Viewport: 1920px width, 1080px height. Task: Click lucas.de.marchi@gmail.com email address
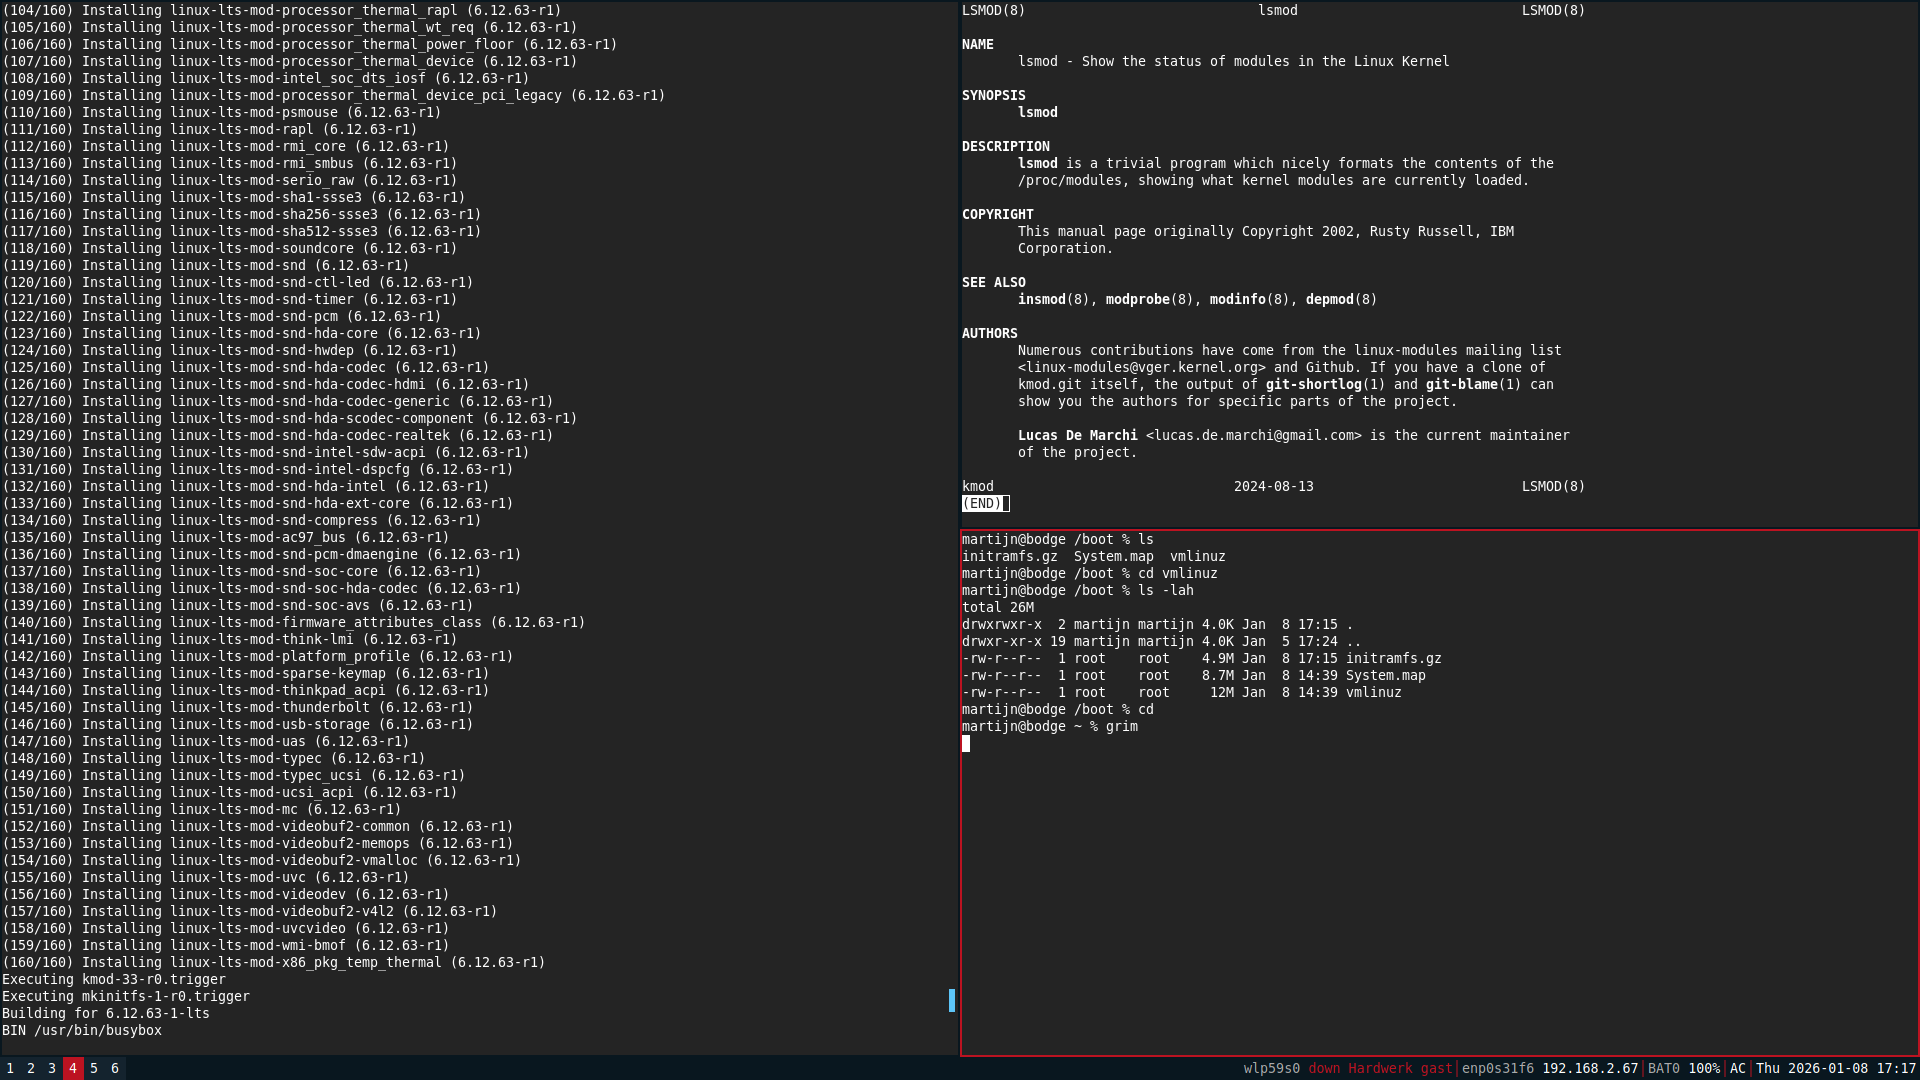coord(1253,435)
